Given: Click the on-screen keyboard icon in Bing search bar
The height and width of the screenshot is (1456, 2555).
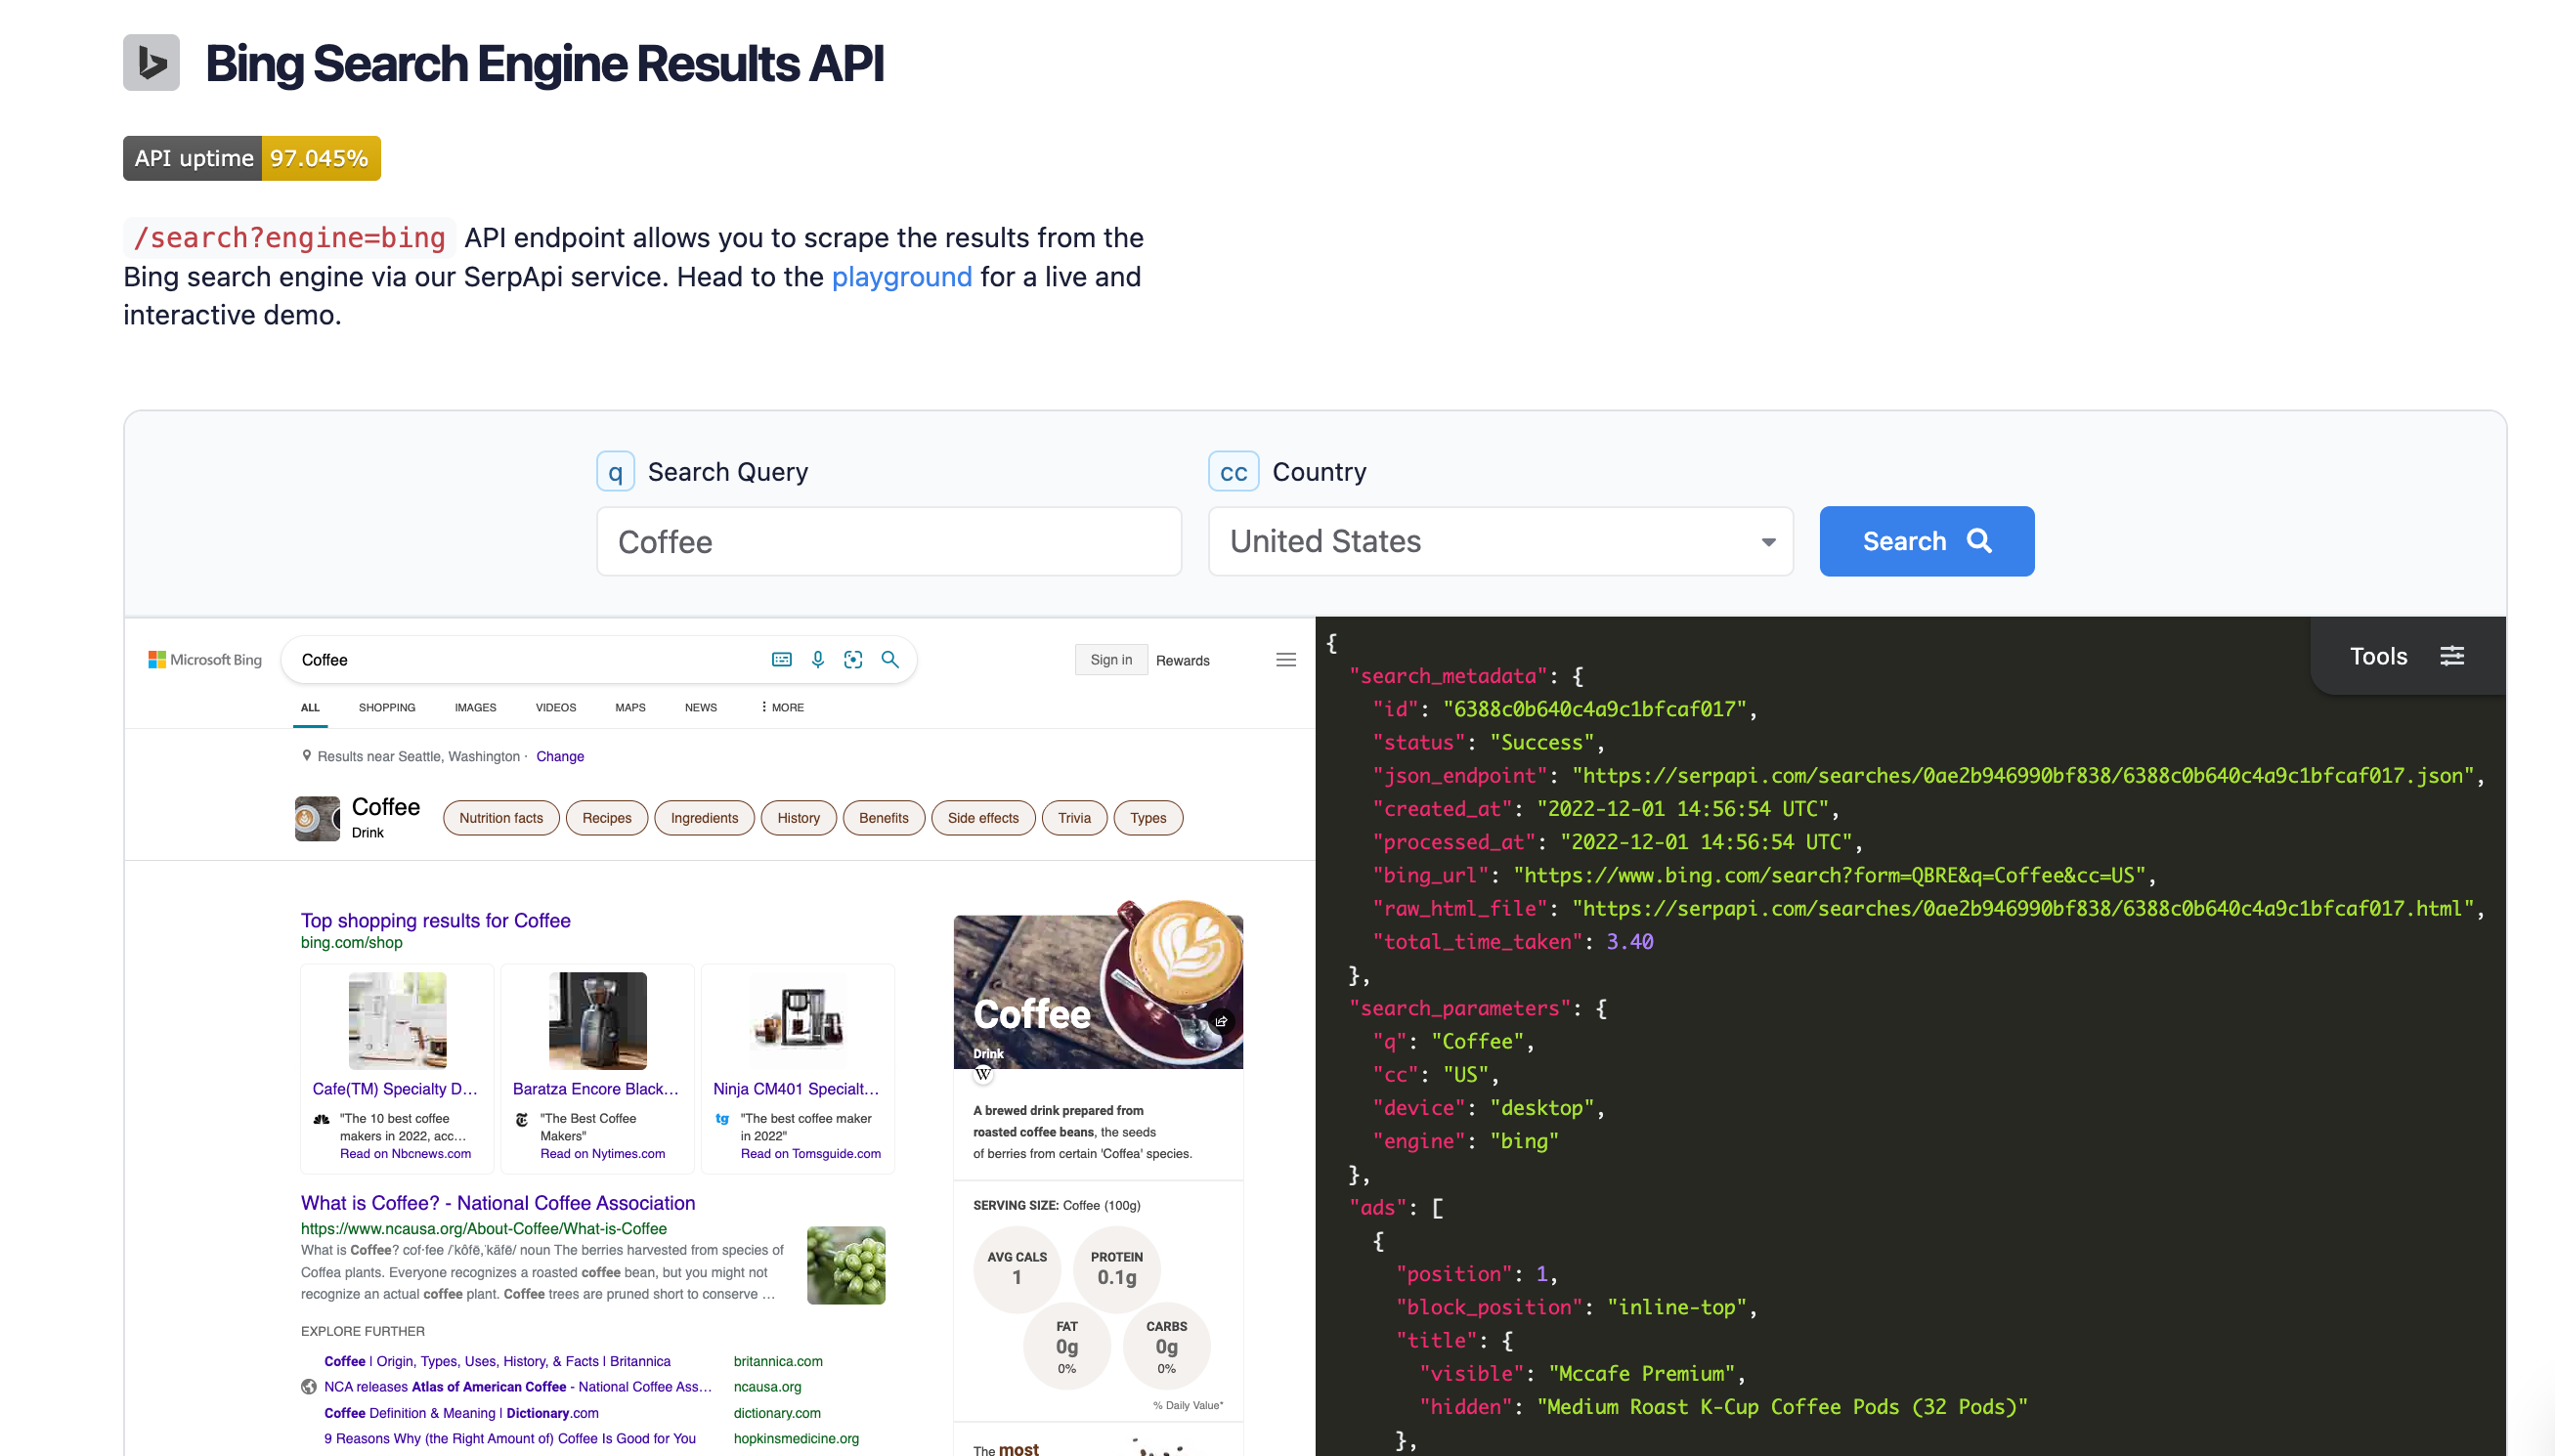Looking at the screenshot, I should 781,660.
